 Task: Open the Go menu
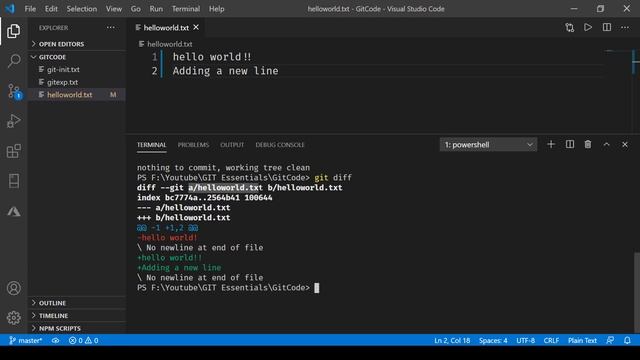(136, 9)
